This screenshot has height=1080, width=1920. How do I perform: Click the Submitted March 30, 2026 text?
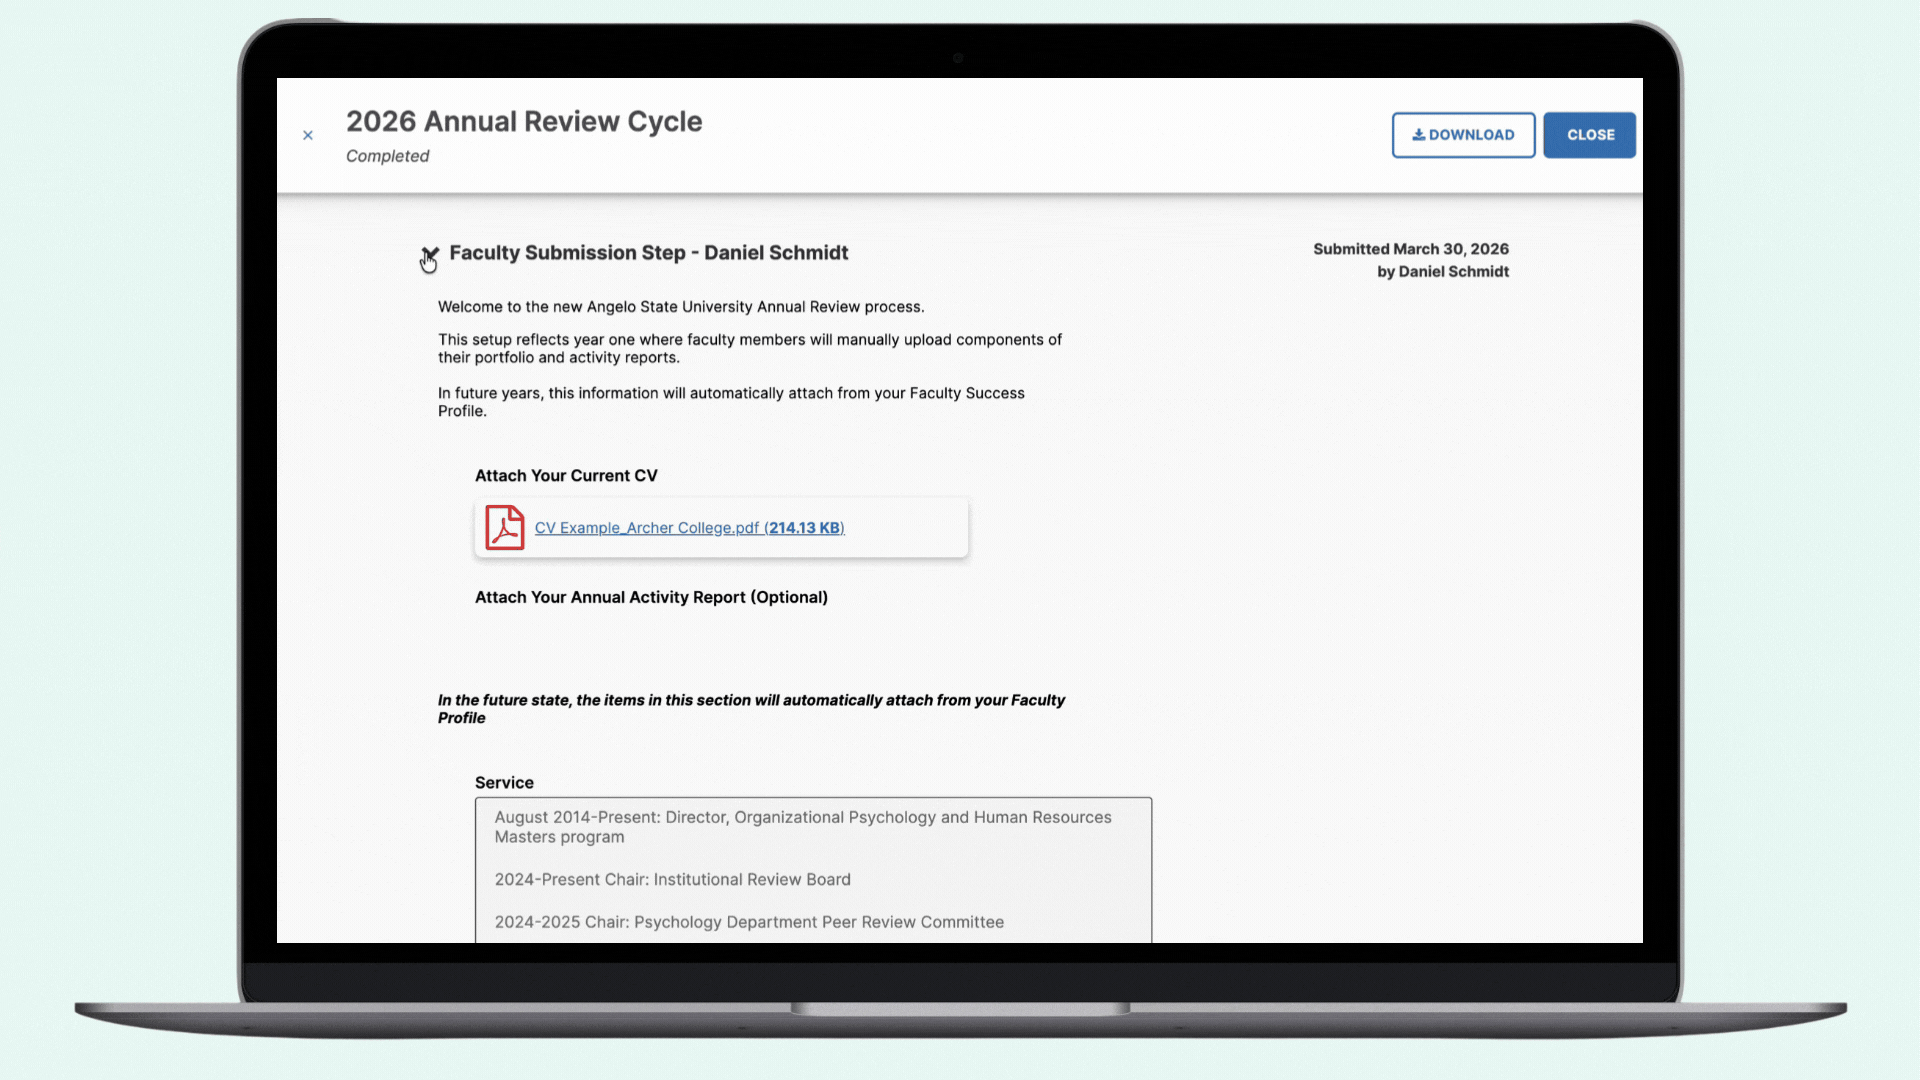point(1410,249)
